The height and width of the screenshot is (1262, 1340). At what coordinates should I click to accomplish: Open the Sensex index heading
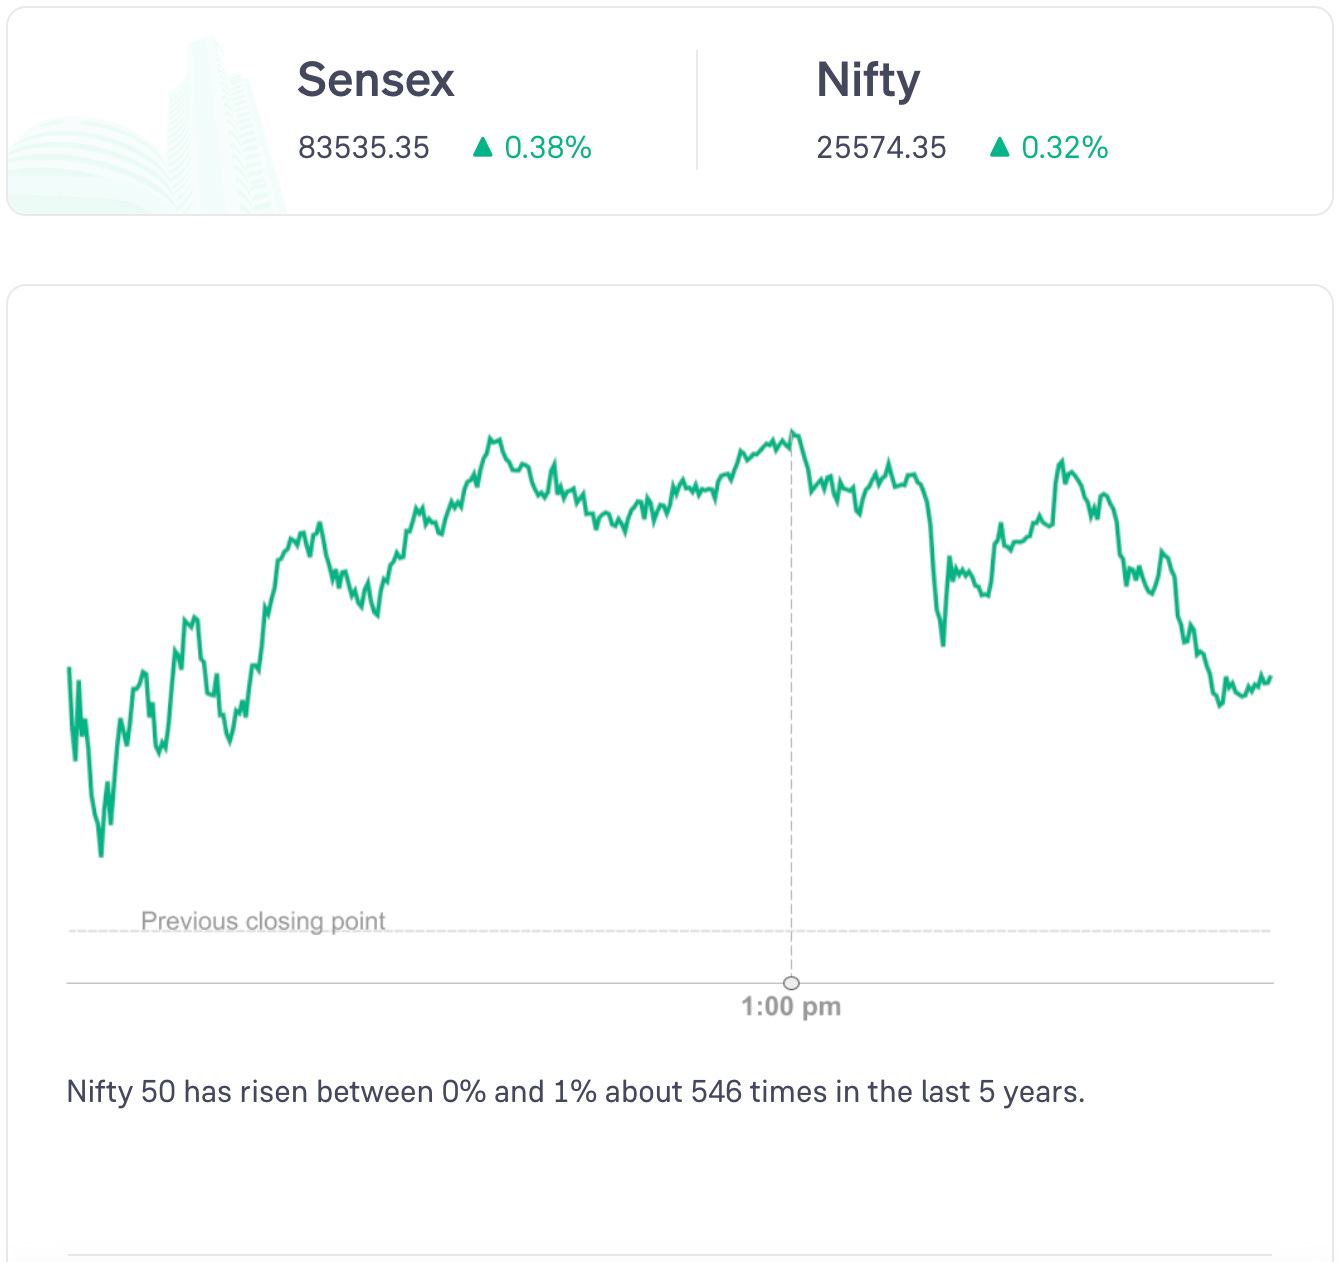click(x=376, y=80)
